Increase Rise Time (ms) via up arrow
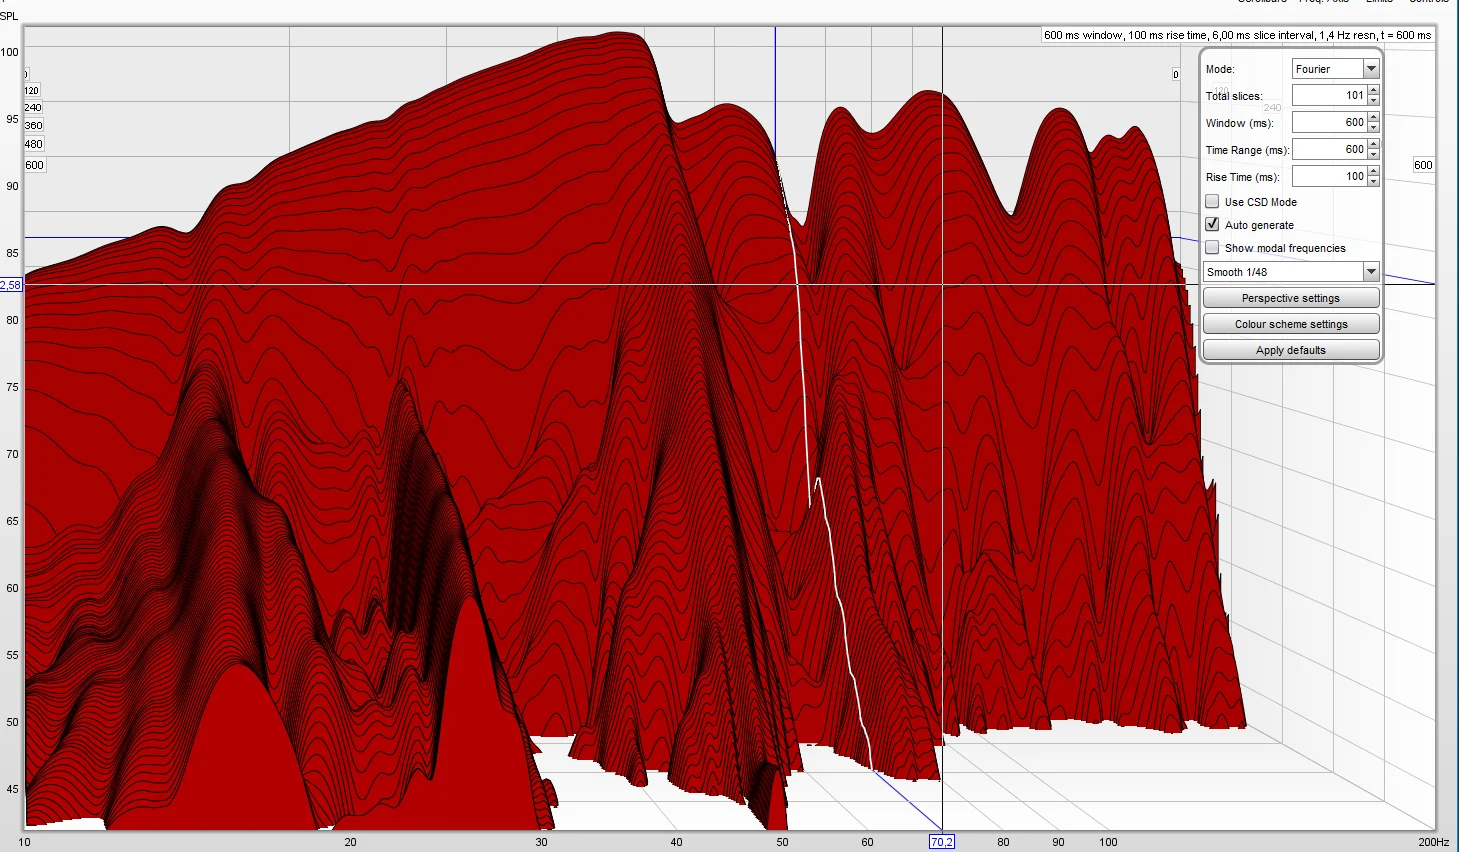Viewport: 1459px width, 852px height. click(1374, 171)
